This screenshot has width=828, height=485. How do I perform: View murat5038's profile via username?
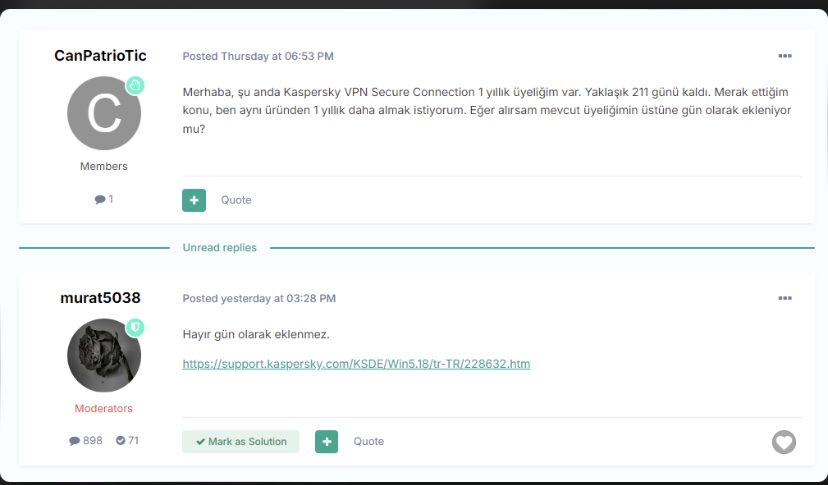[100, 298]
